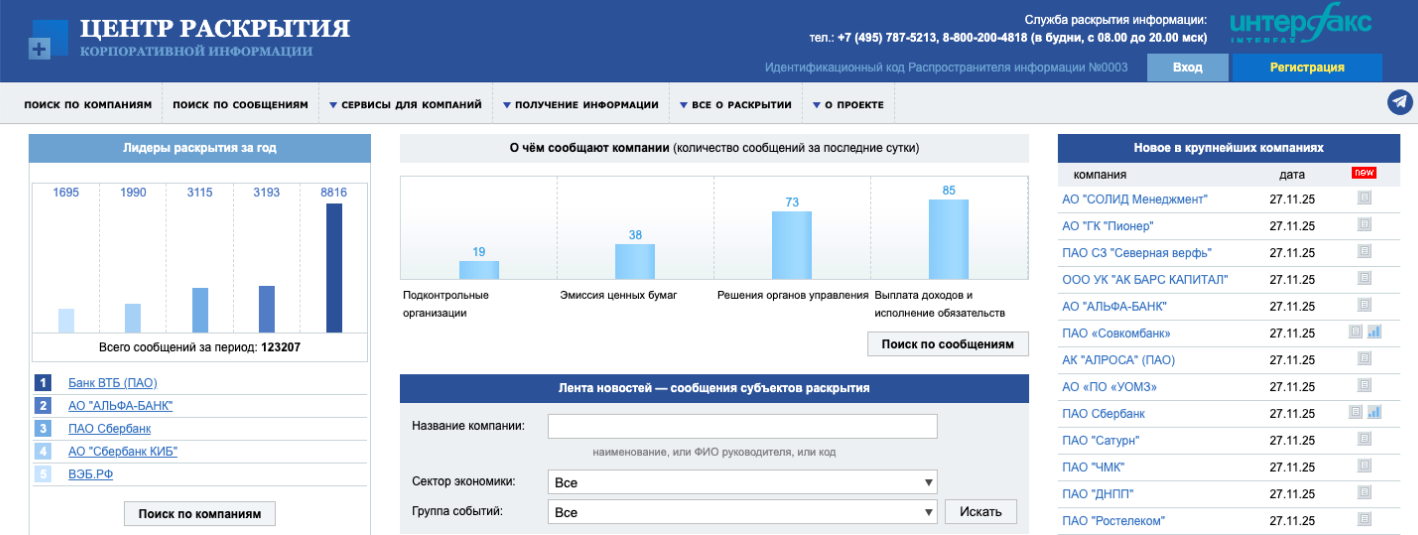Expand the Сектор экономики dropdown
This screenshot has width=1418, height=535.
click(742, 482)
